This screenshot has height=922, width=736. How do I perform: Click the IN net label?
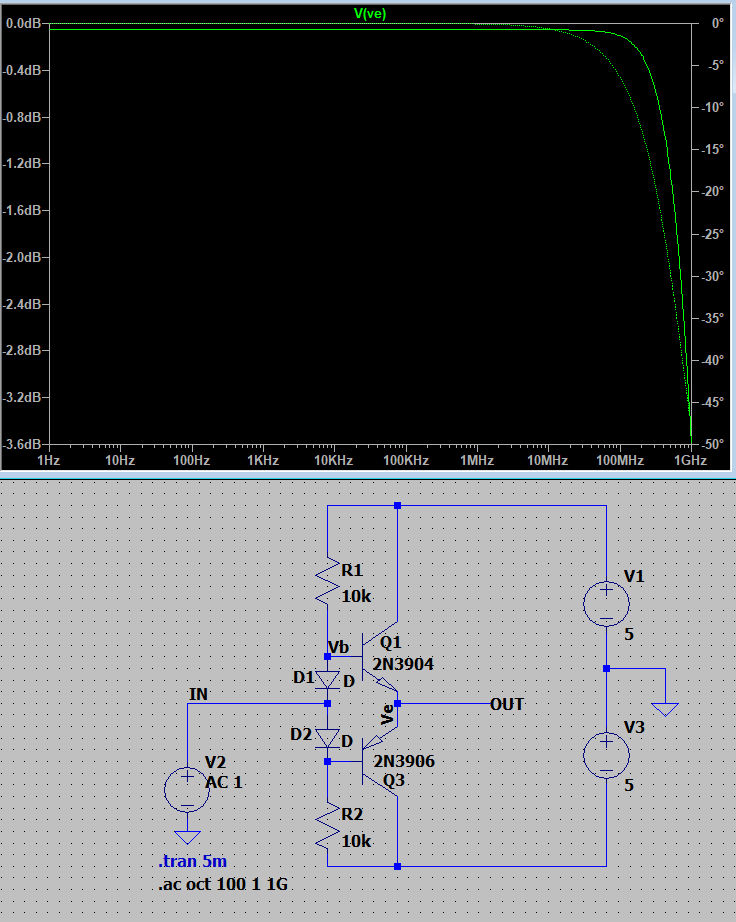200,694
